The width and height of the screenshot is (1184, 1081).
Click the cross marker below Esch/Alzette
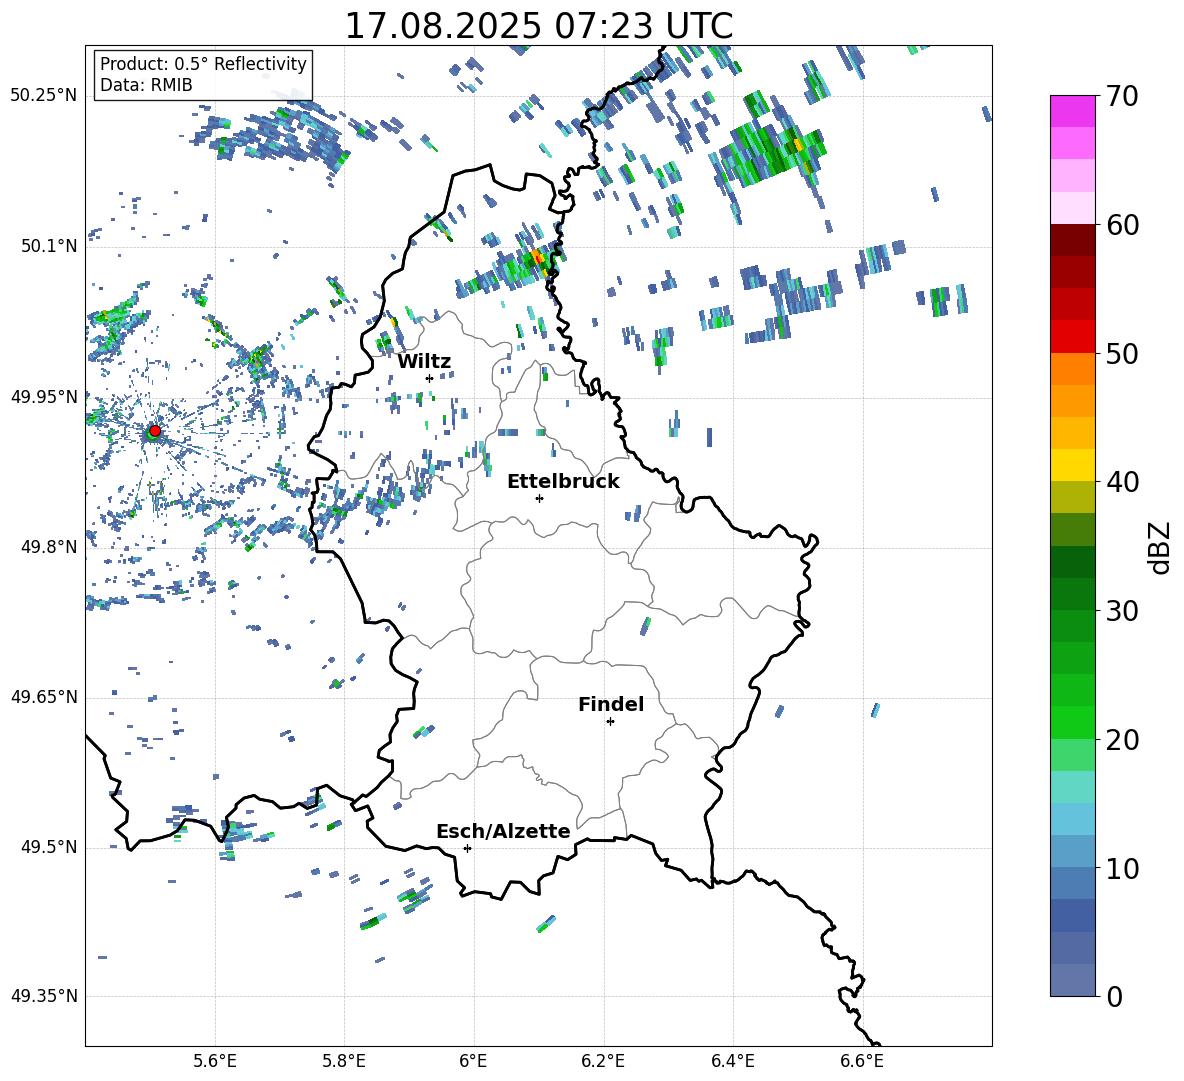pos(467,848)
